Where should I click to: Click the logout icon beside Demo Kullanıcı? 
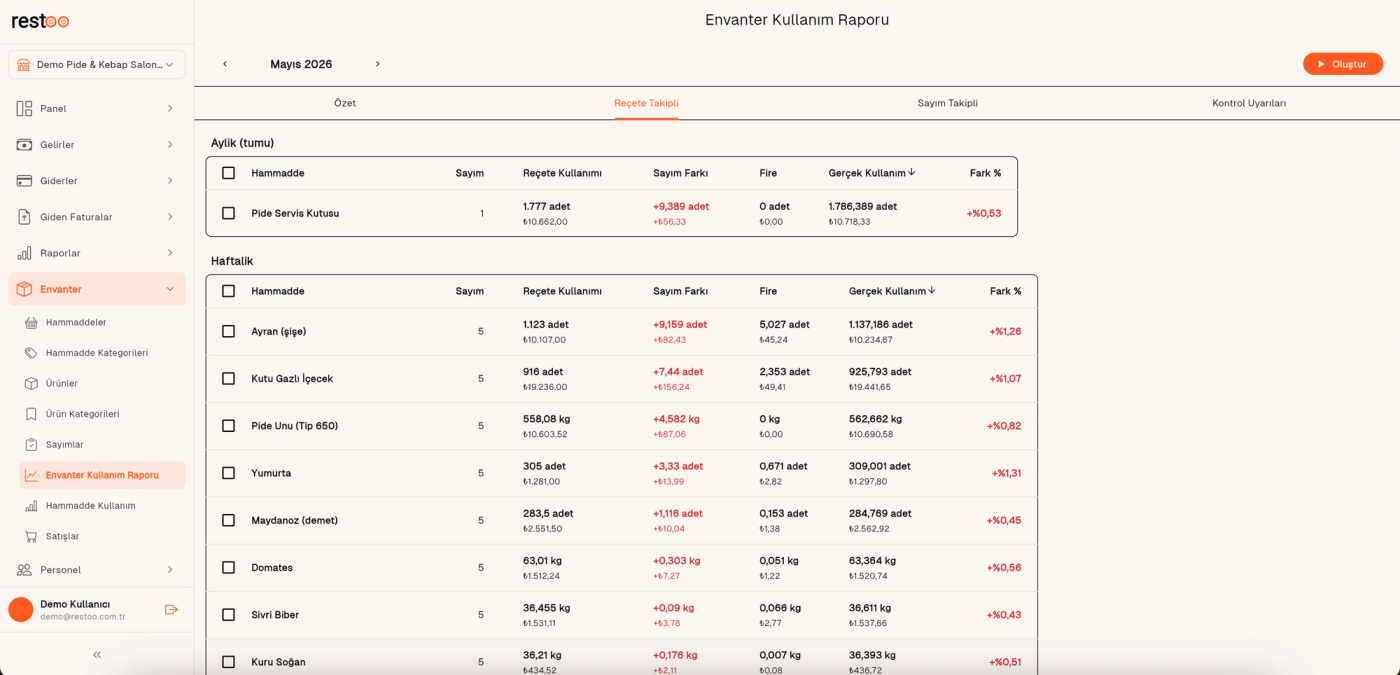(171, 610)
